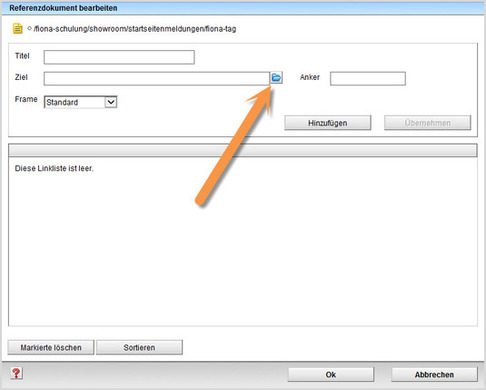This screenshot has height=390, width=486.
Task: Click into the Ziel input field
Action: [x=157, y=79]
